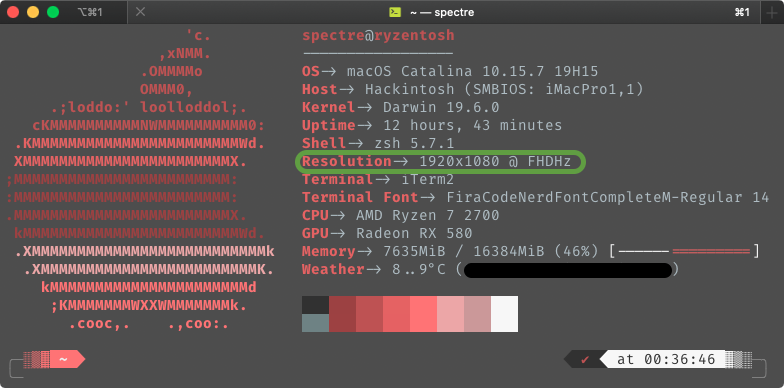Close the iTerm2 tab with the X icon
The height and width of the screenshot is (388, 784).
click(x=140, y=12)
